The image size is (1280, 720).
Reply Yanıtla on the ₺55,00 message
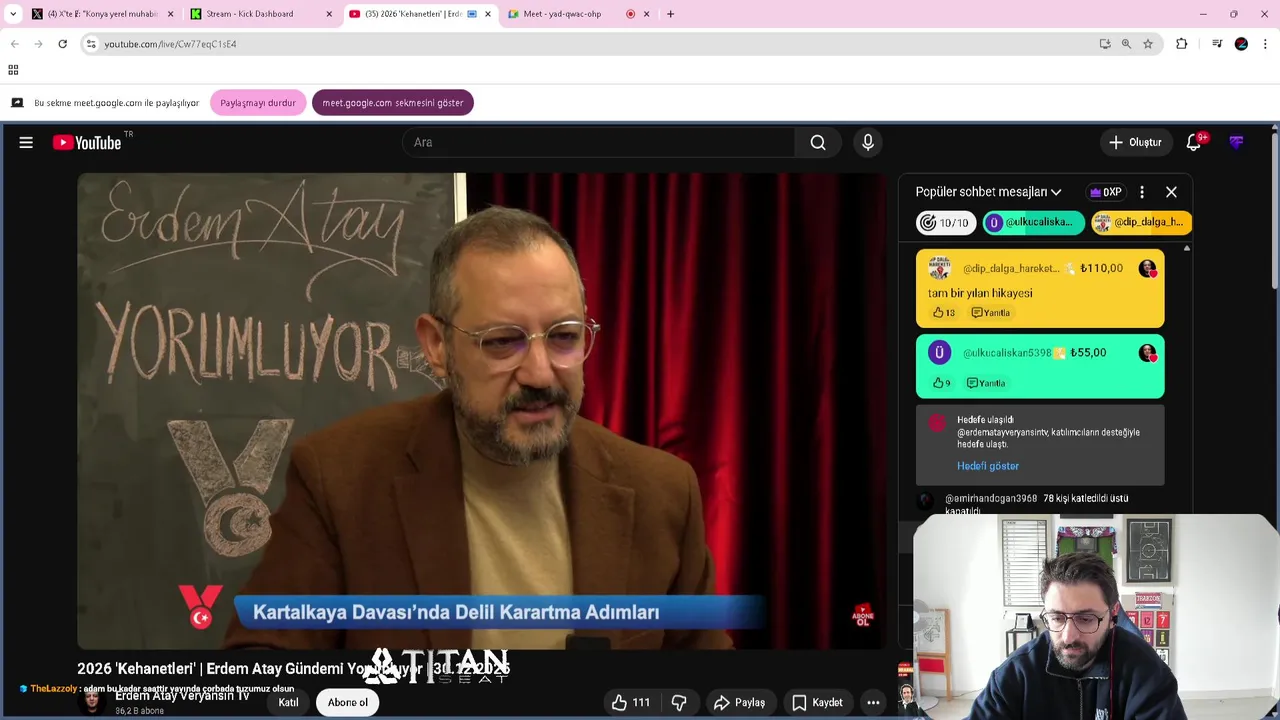pyautogui.click(x=986, y=383)
